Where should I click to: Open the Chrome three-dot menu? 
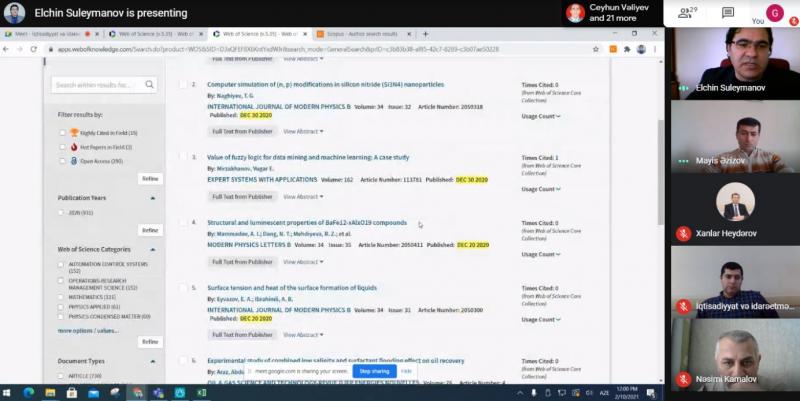click(655, 49)
